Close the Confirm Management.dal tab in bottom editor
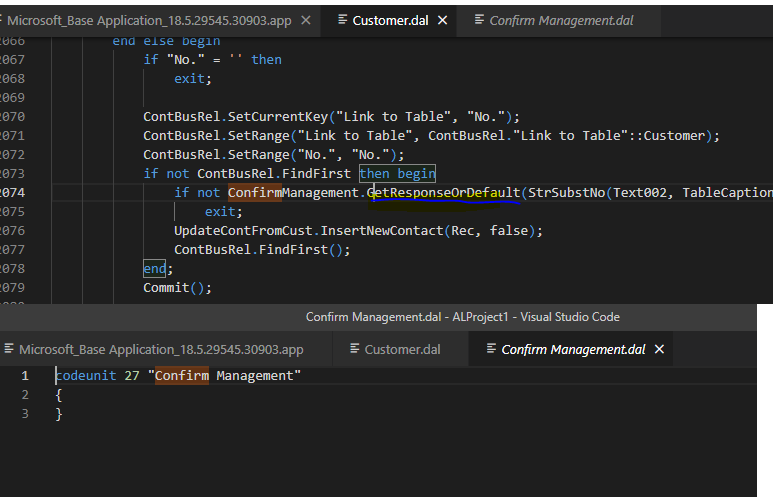This screenshot has height=497, width=773. [659, 349]
